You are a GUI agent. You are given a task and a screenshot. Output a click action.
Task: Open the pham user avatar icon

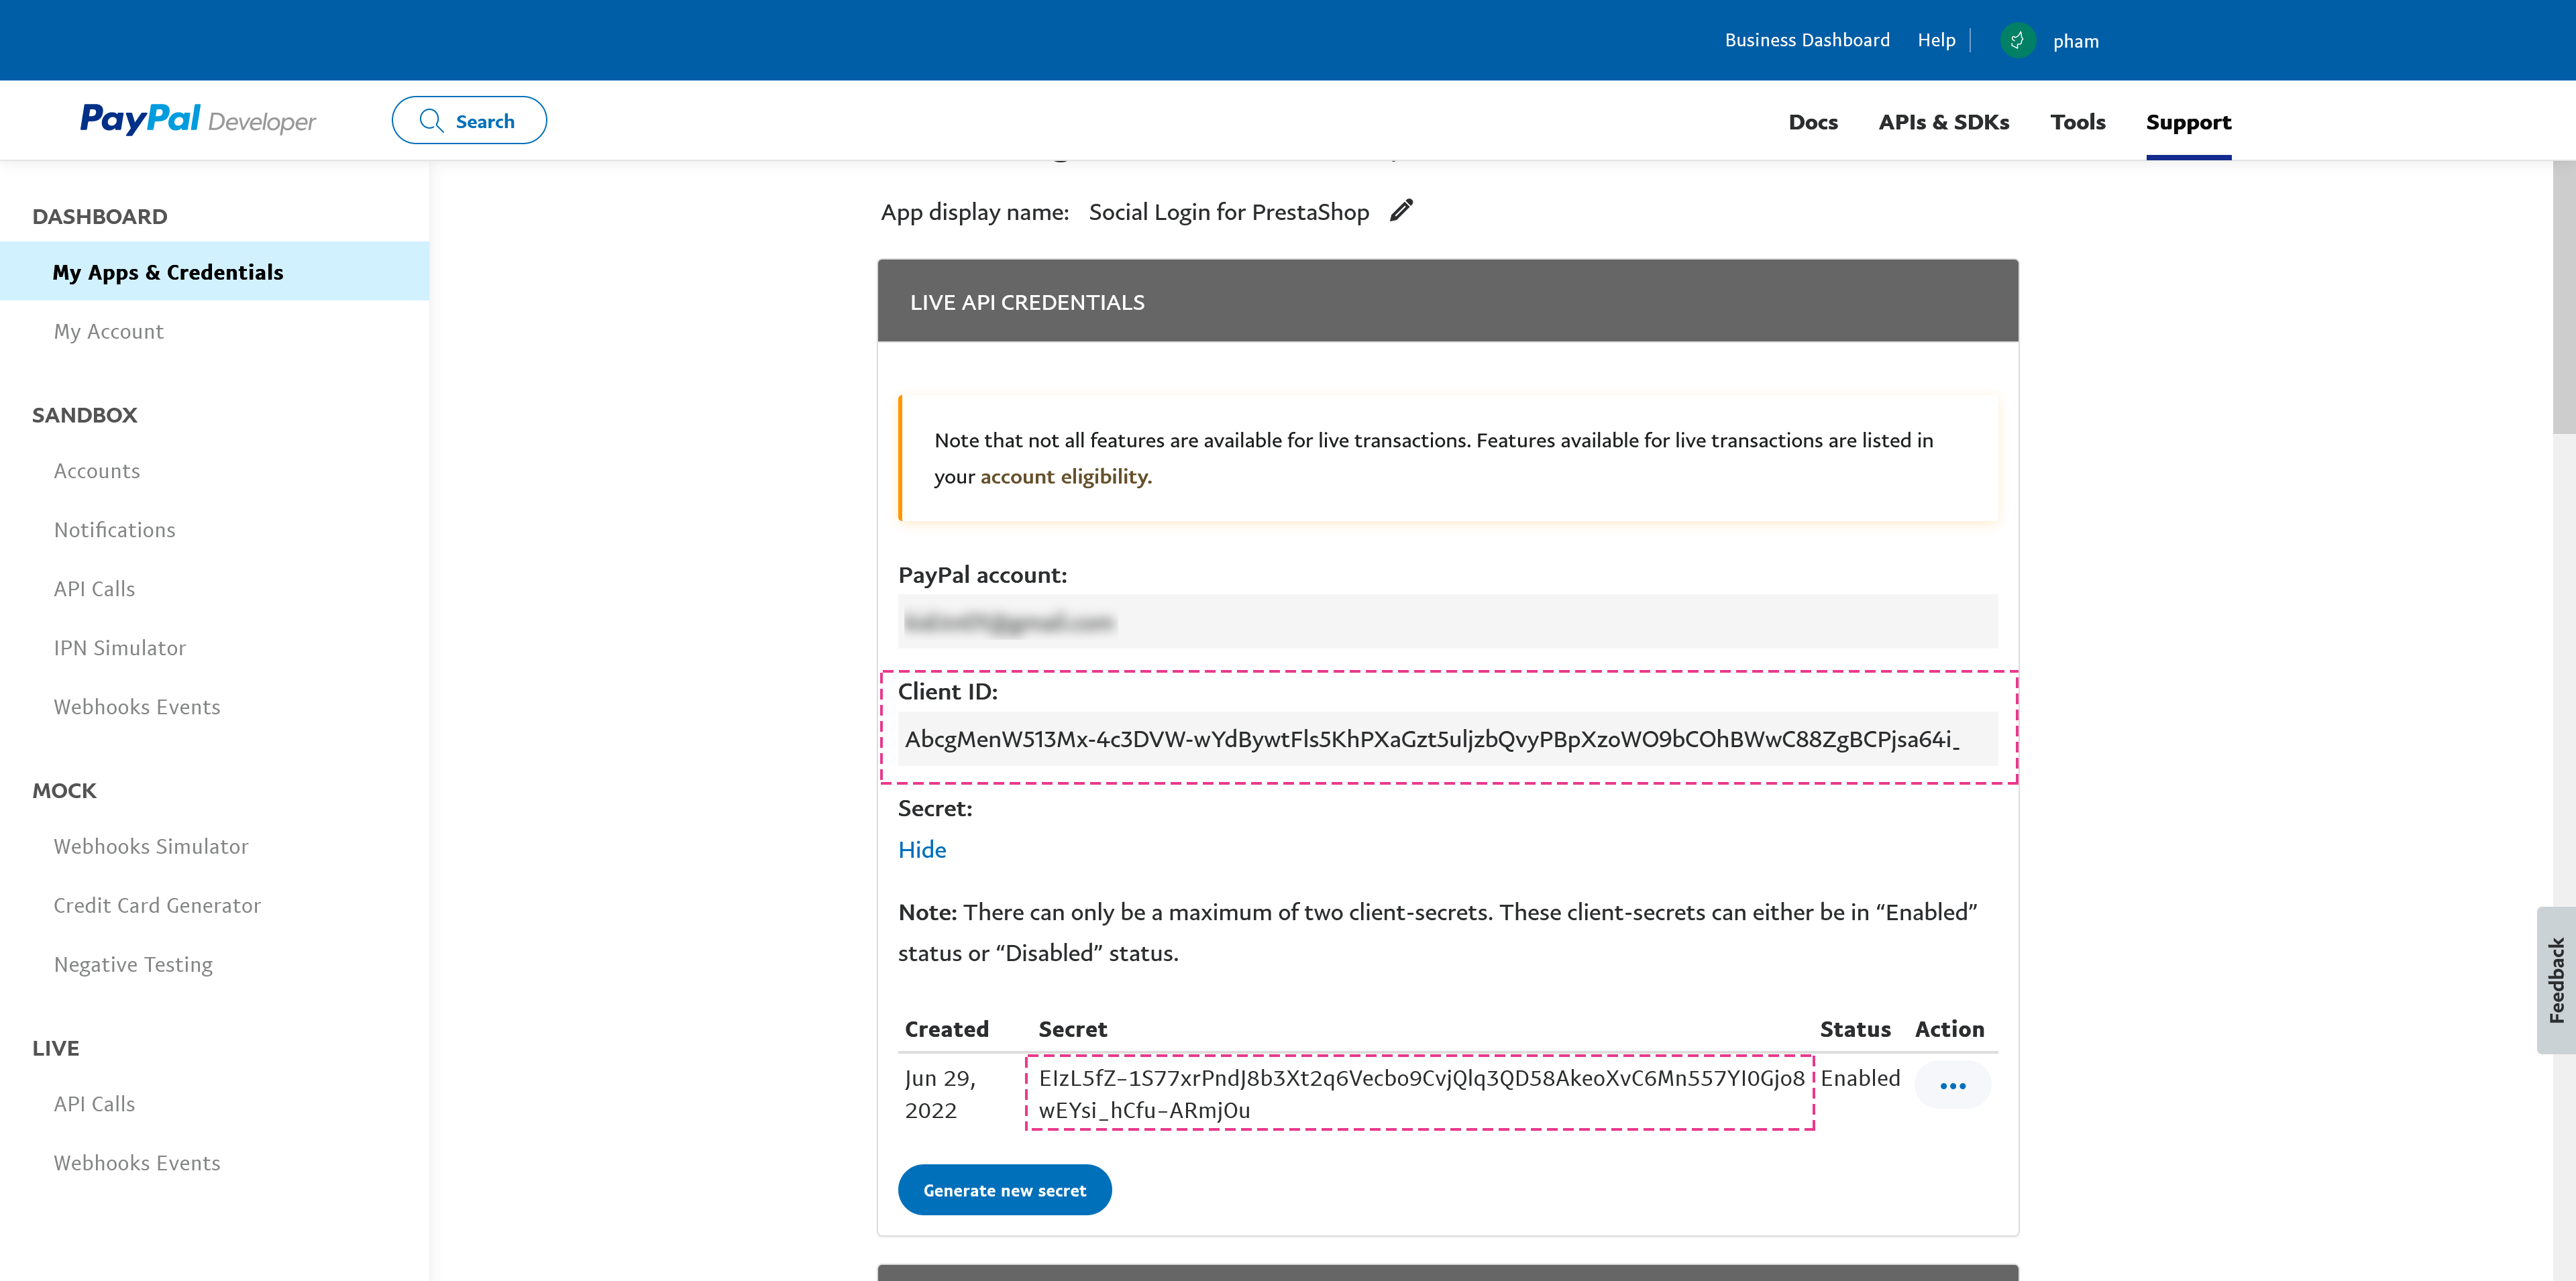[2017, 41]
